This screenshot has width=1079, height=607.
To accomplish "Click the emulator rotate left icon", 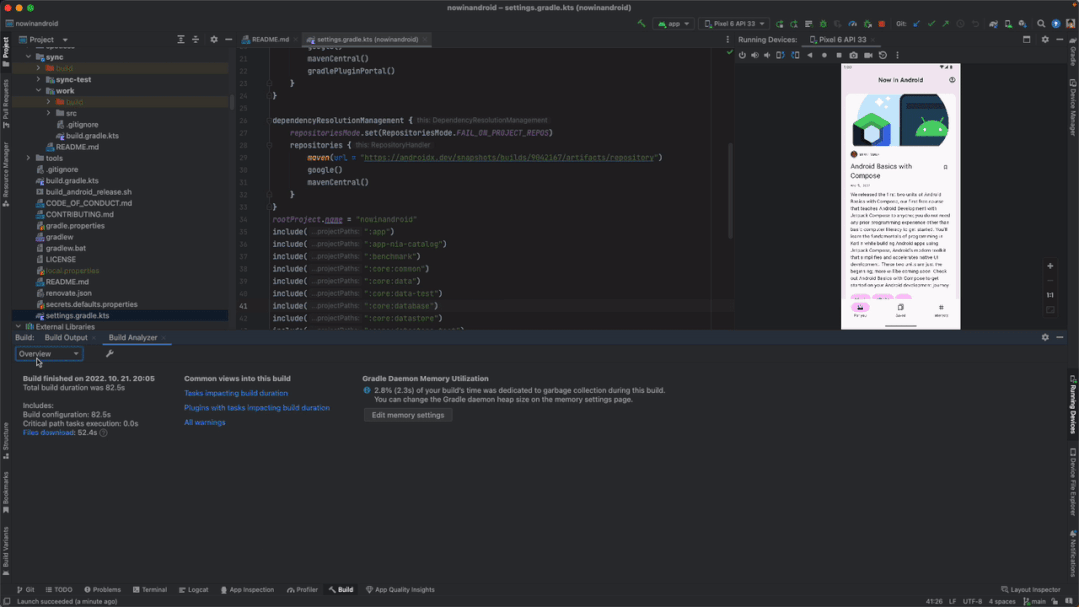I will click(x=780, y=55).
